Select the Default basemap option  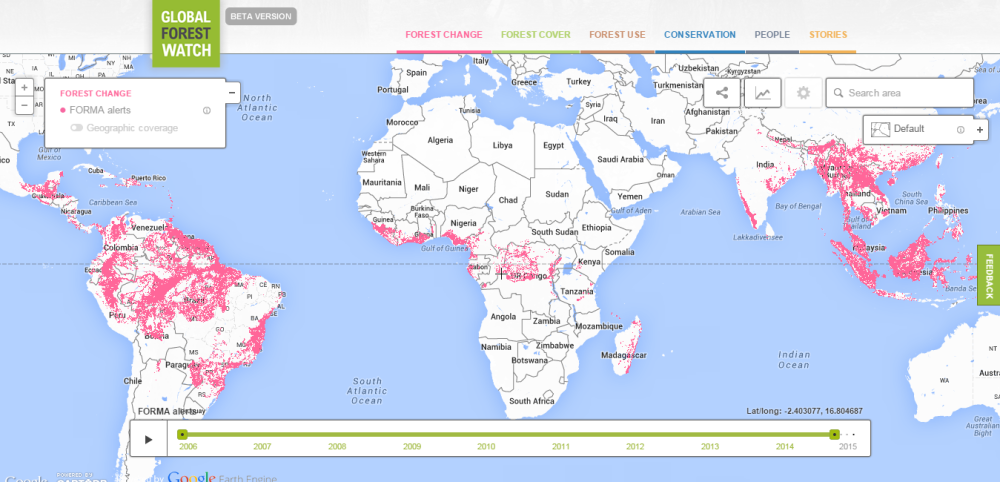coord(909,129)
